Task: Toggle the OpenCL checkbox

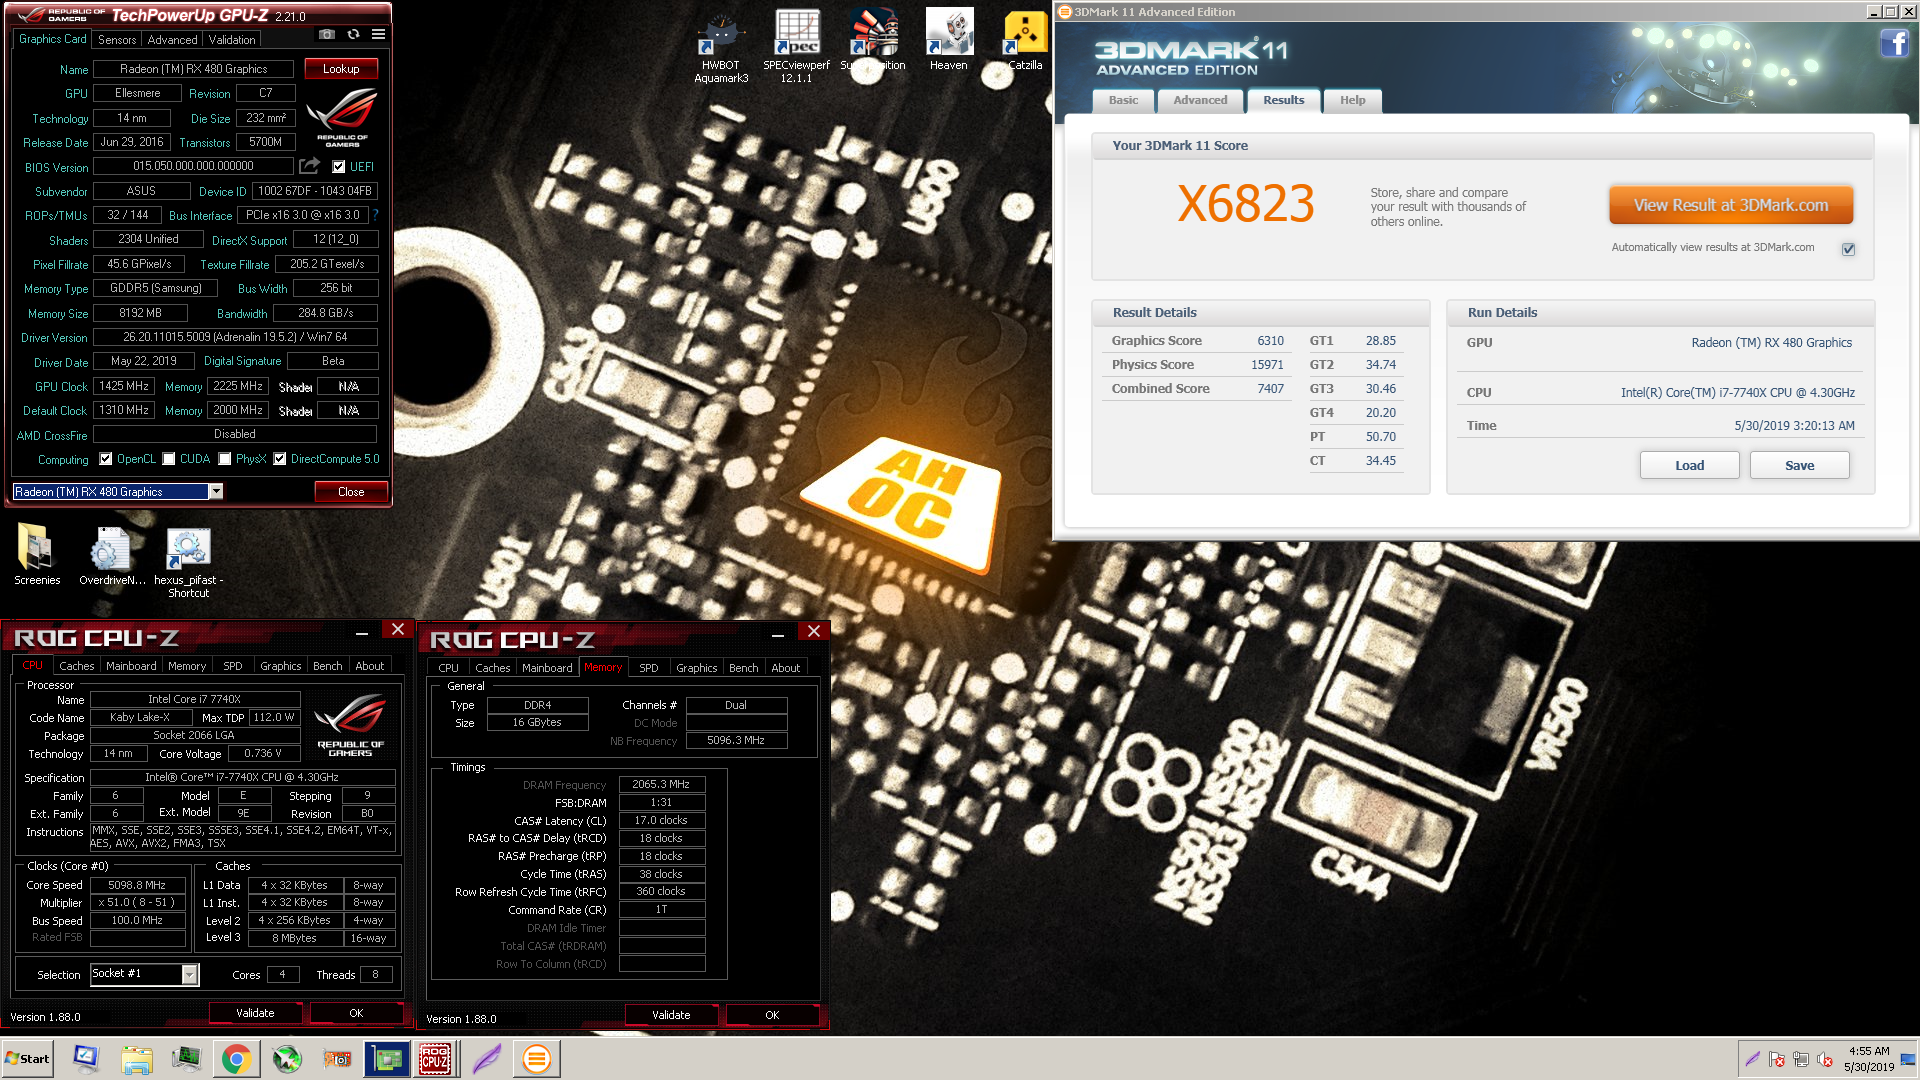Action: tap(106, 459)
